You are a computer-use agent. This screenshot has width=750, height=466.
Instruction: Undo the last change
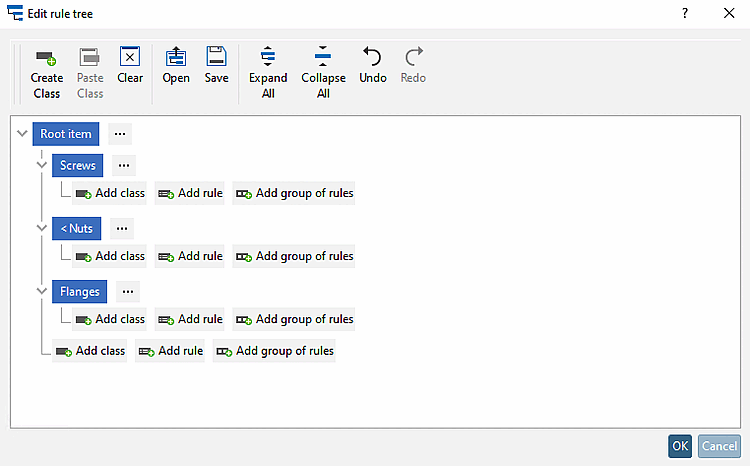[x=373, y=65]
